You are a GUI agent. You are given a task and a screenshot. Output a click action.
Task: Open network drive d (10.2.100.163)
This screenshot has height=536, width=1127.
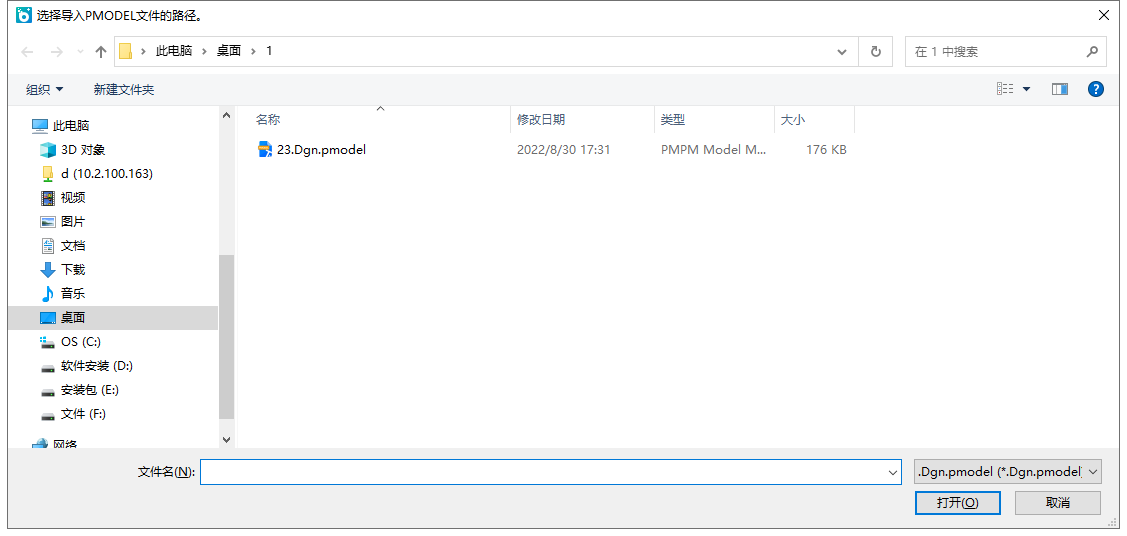[106, 173]
